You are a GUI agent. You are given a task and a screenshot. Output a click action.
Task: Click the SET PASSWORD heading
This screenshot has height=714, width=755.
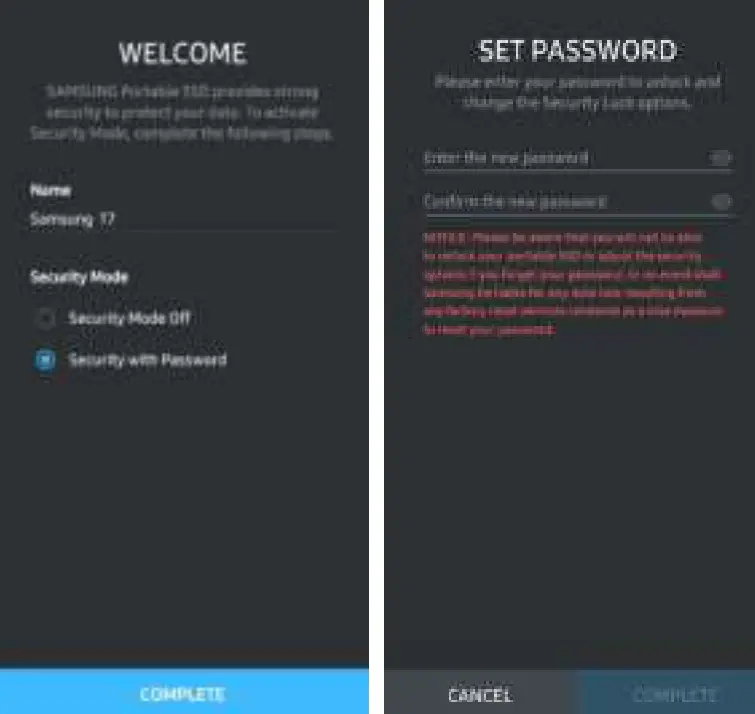tap(578, 51)
